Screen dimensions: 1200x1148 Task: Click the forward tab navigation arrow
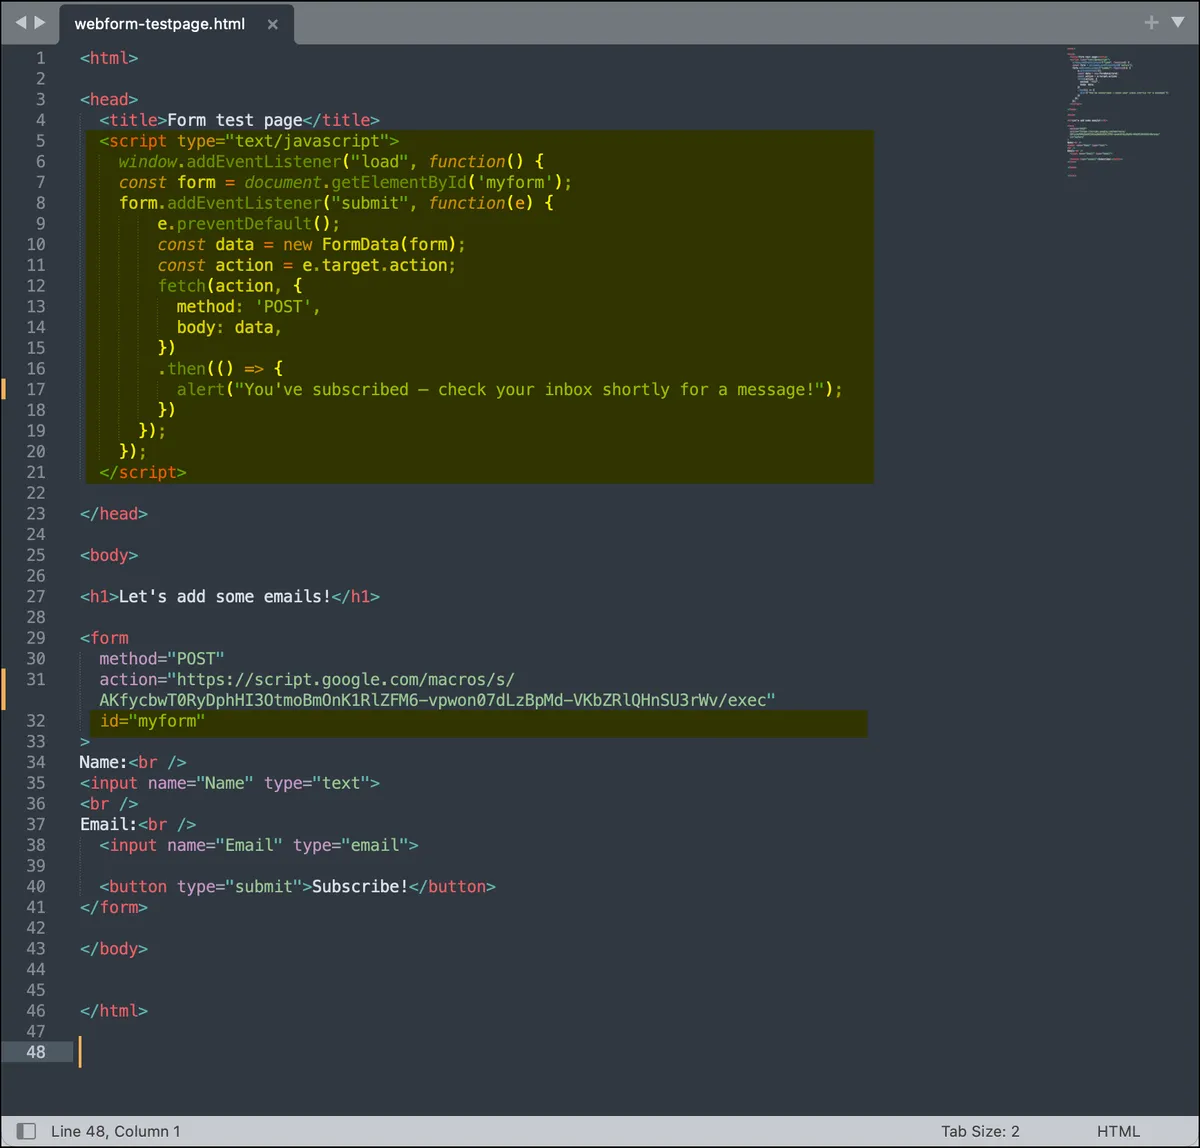pyautogui.click(x=40, y=22)
